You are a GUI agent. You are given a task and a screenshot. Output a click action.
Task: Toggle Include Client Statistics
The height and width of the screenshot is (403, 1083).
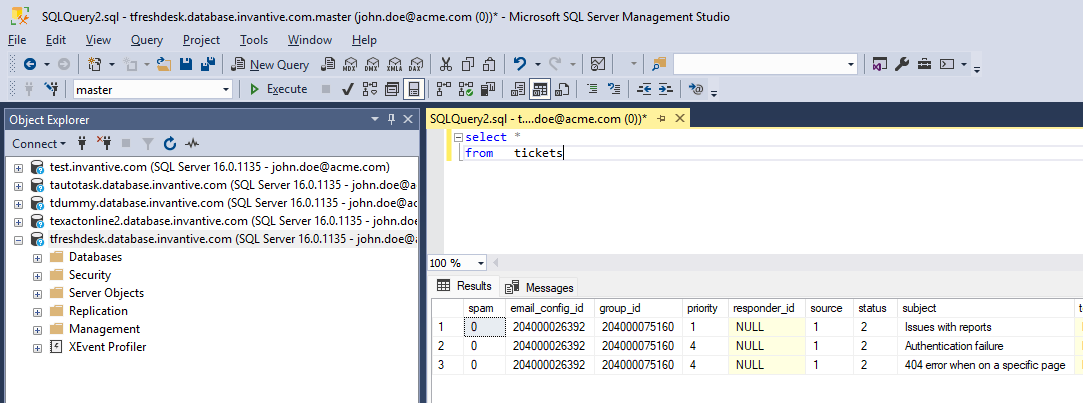[488, 88]
